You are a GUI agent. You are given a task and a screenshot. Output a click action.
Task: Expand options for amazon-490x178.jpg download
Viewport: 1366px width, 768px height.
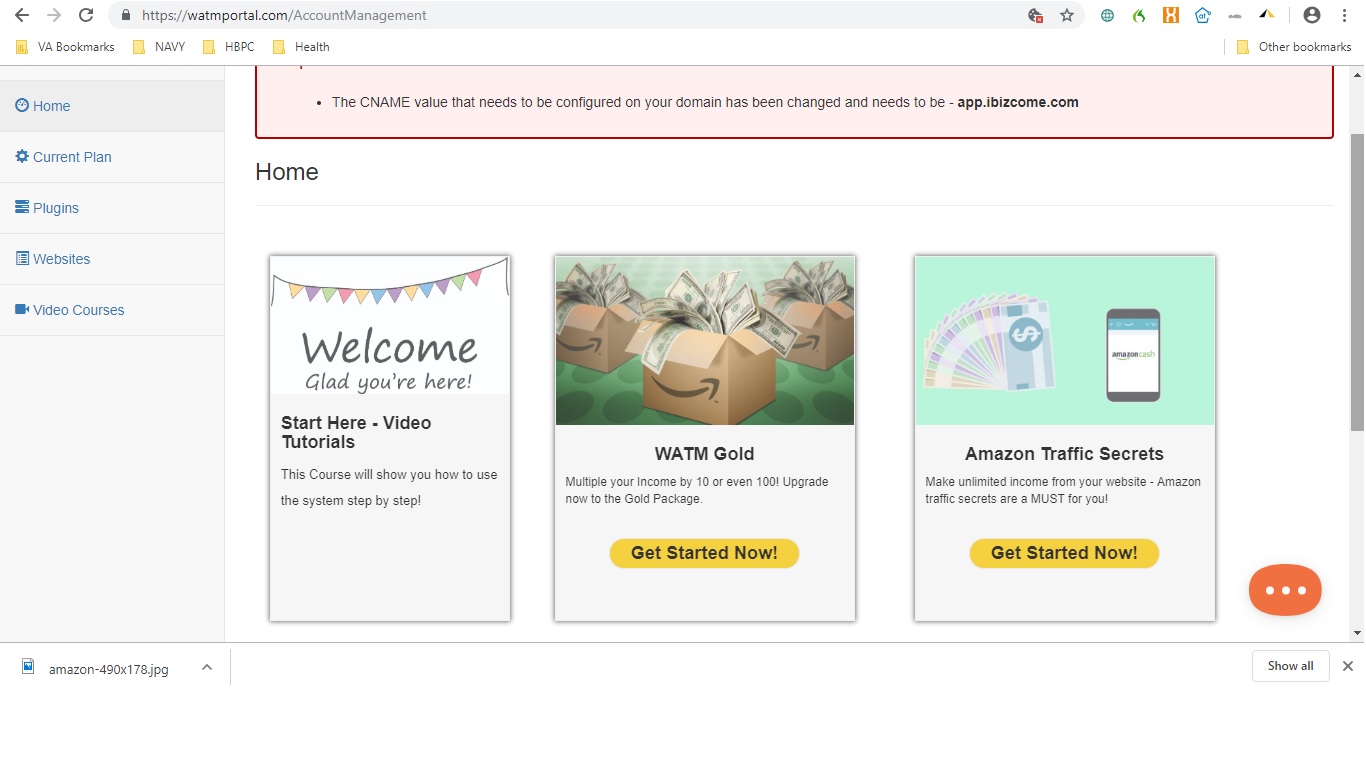click(x=207, y=667)
